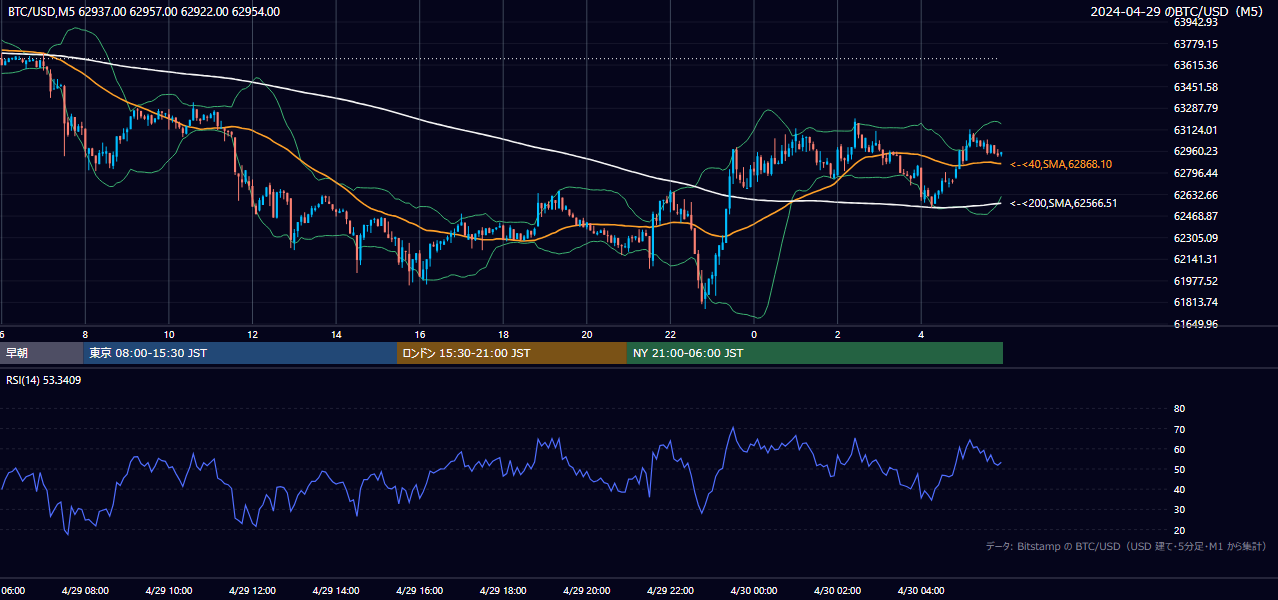Click the 4/29 08:00 time axis label

85,591
